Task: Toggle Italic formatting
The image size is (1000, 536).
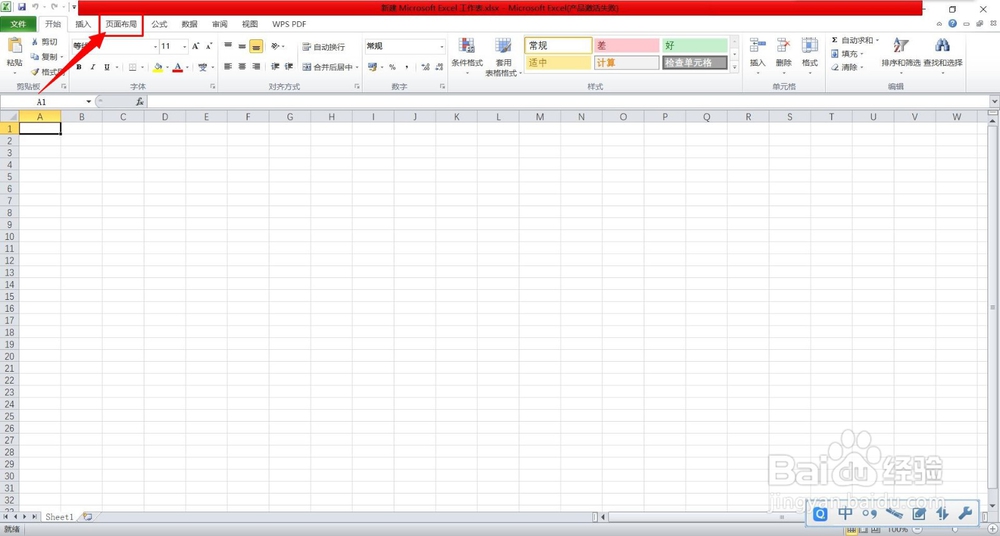Action: click(93, 67)
